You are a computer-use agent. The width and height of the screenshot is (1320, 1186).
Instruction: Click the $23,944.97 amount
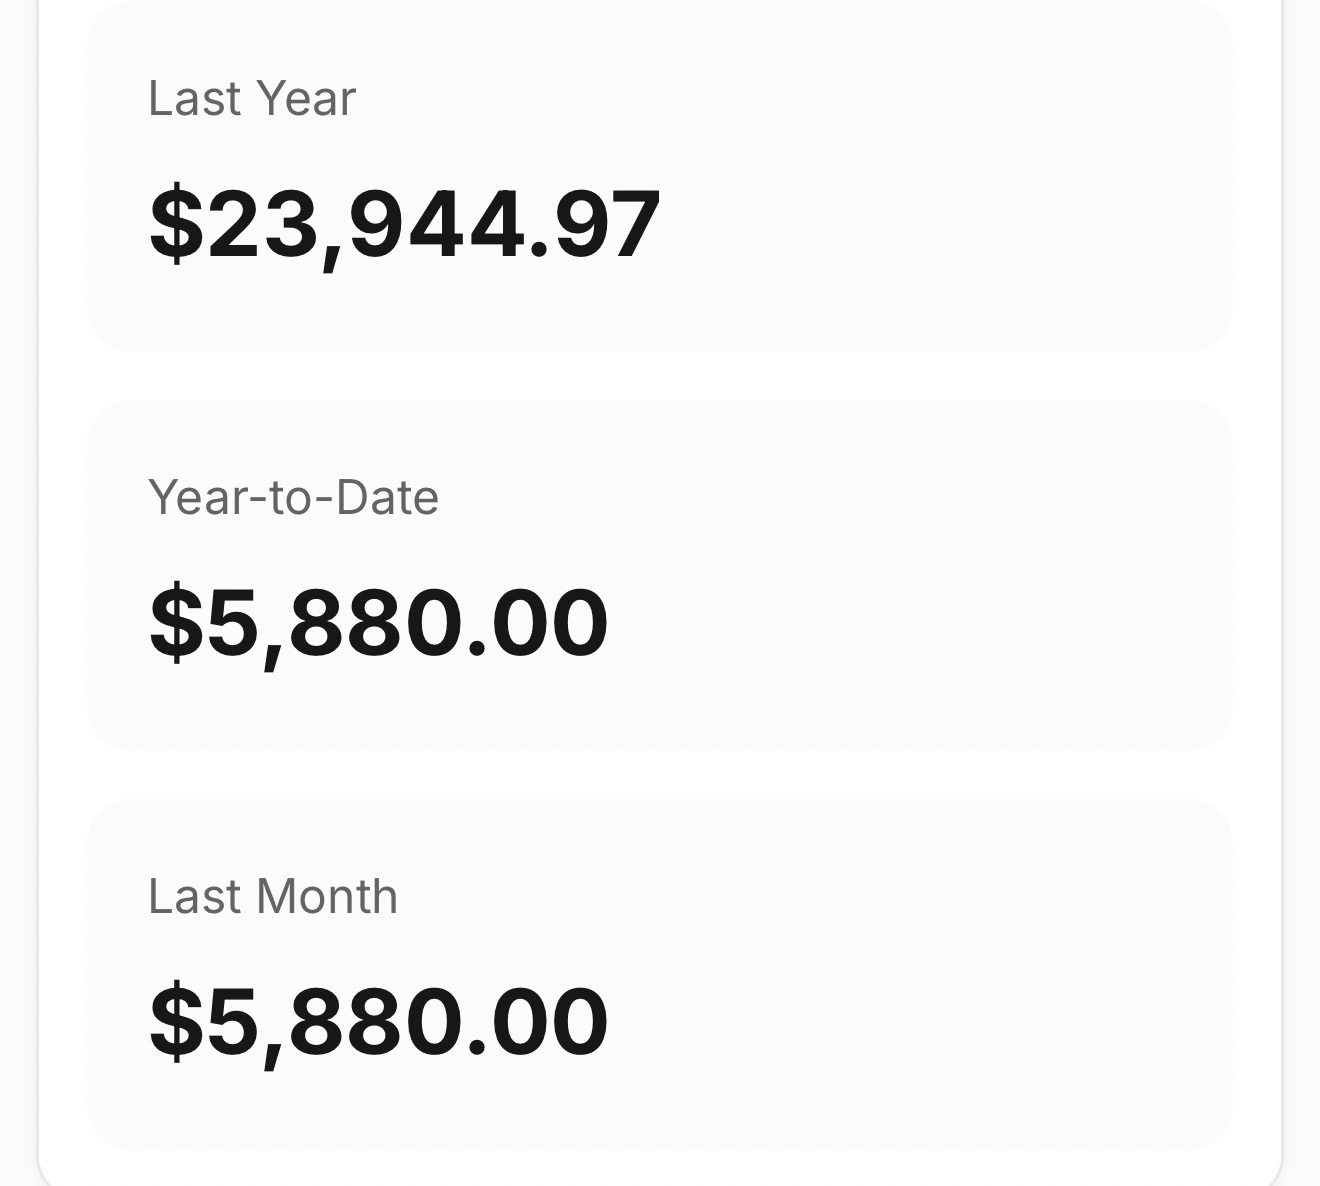(404, 223)
